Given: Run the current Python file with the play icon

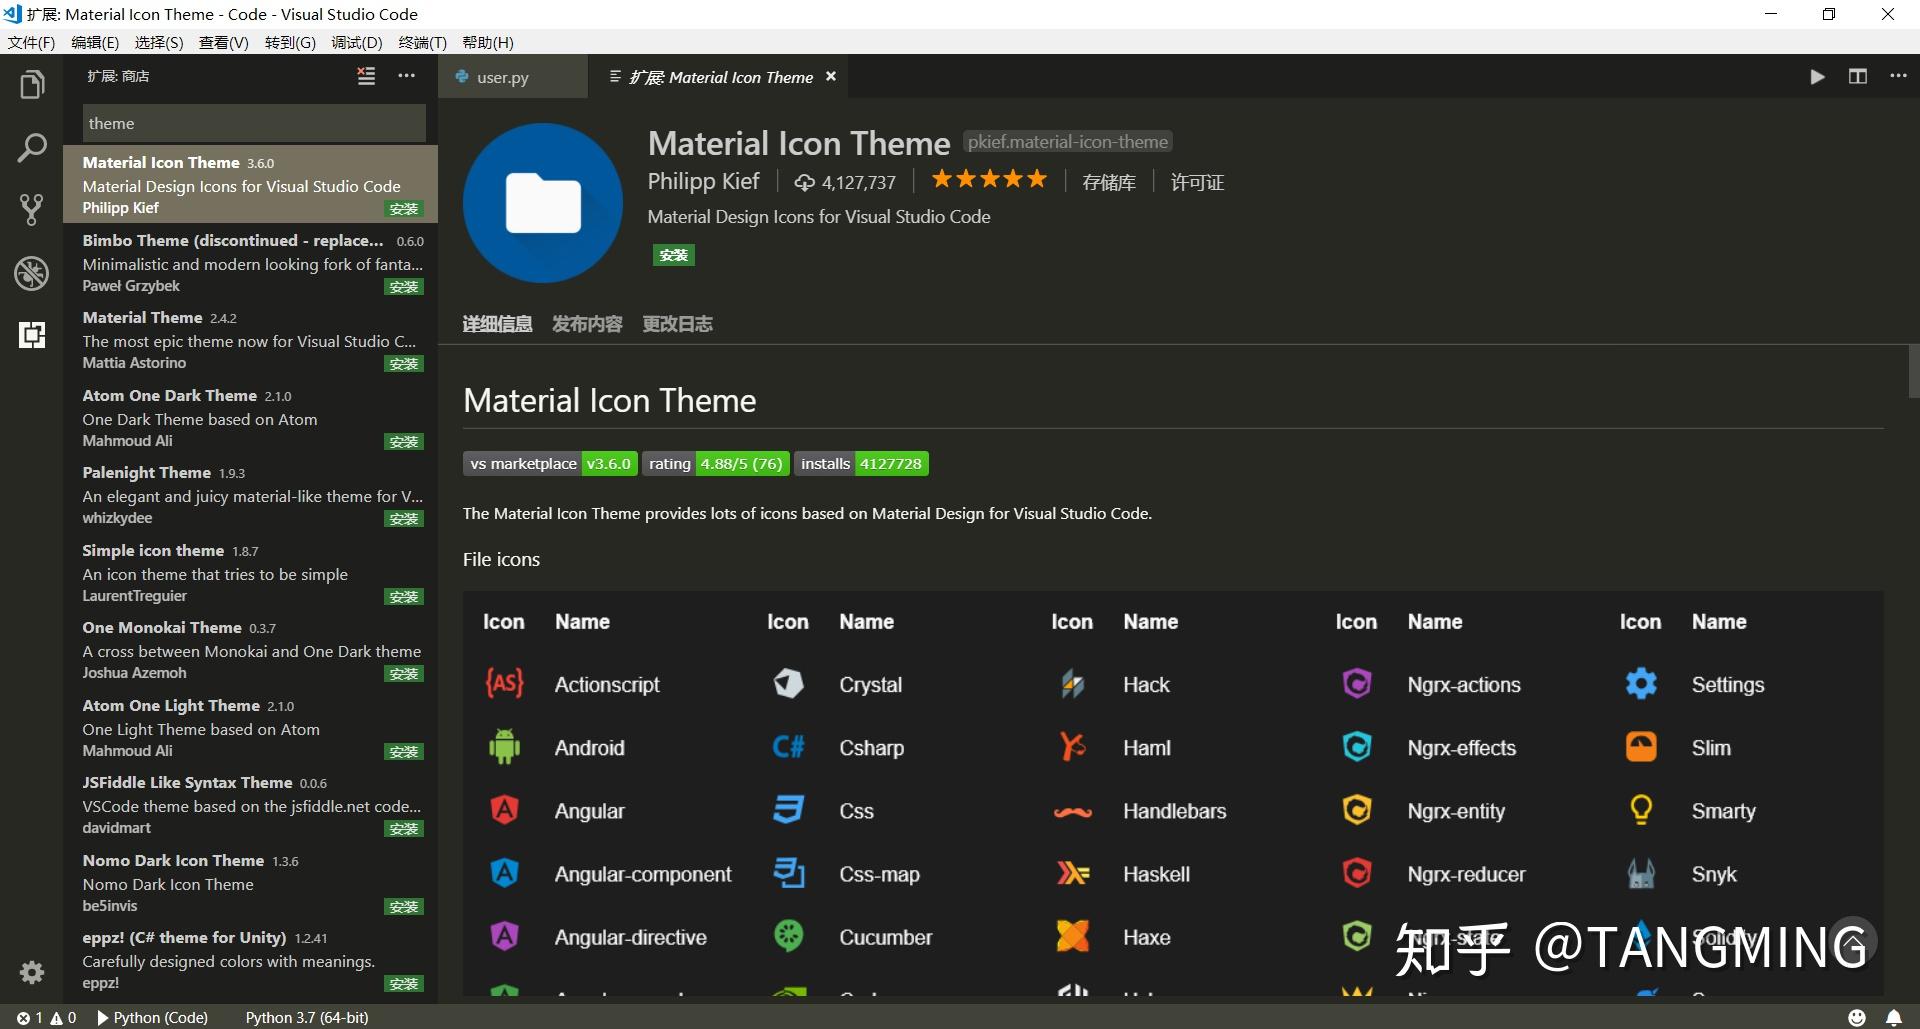Looking at the screenshot, I should [x=1816, y=76].
